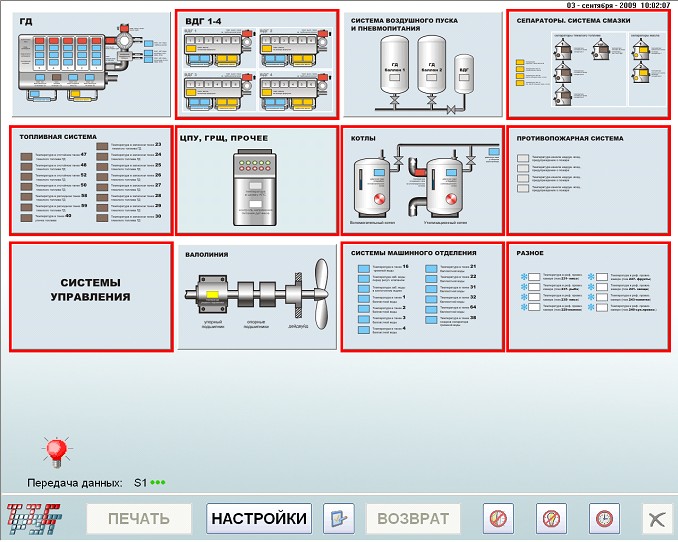The width and height of the screenshot is (678, 542).
Task: Click the tank 30 temperature row
Action: tap(129, 218)
